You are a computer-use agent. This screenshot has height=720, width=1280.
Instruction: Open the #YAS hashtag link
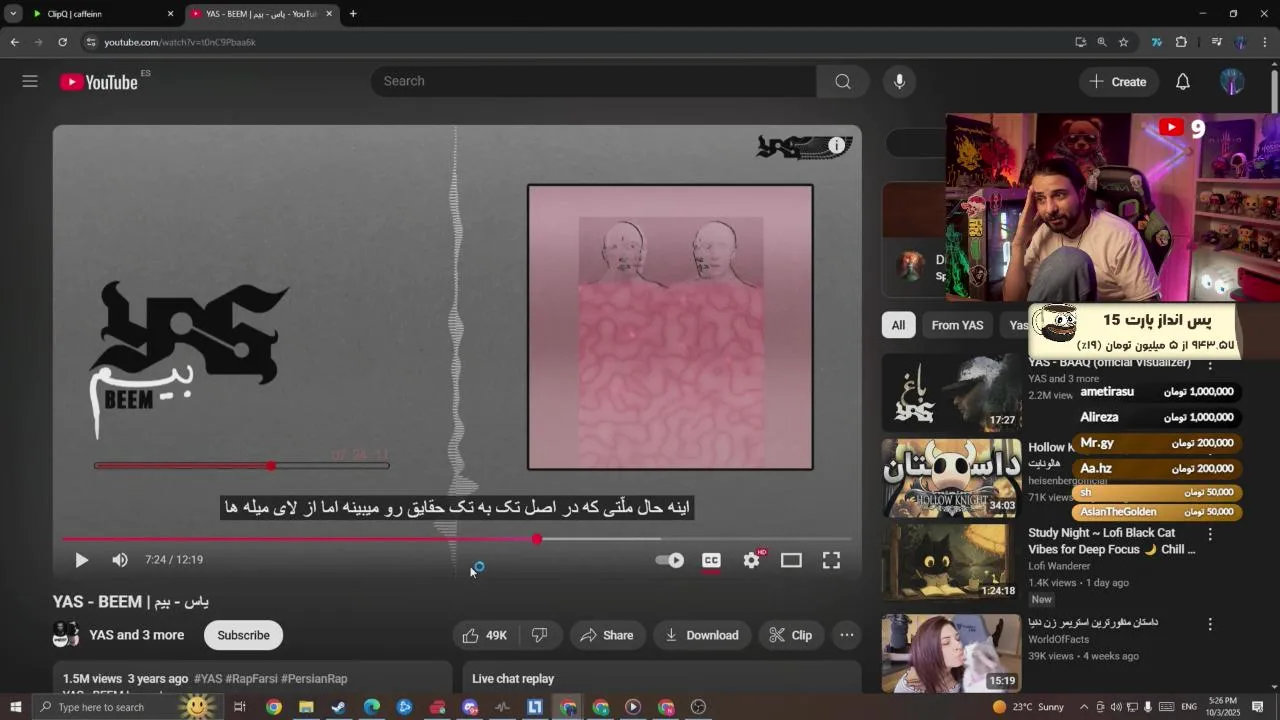(x=208, y=679)
